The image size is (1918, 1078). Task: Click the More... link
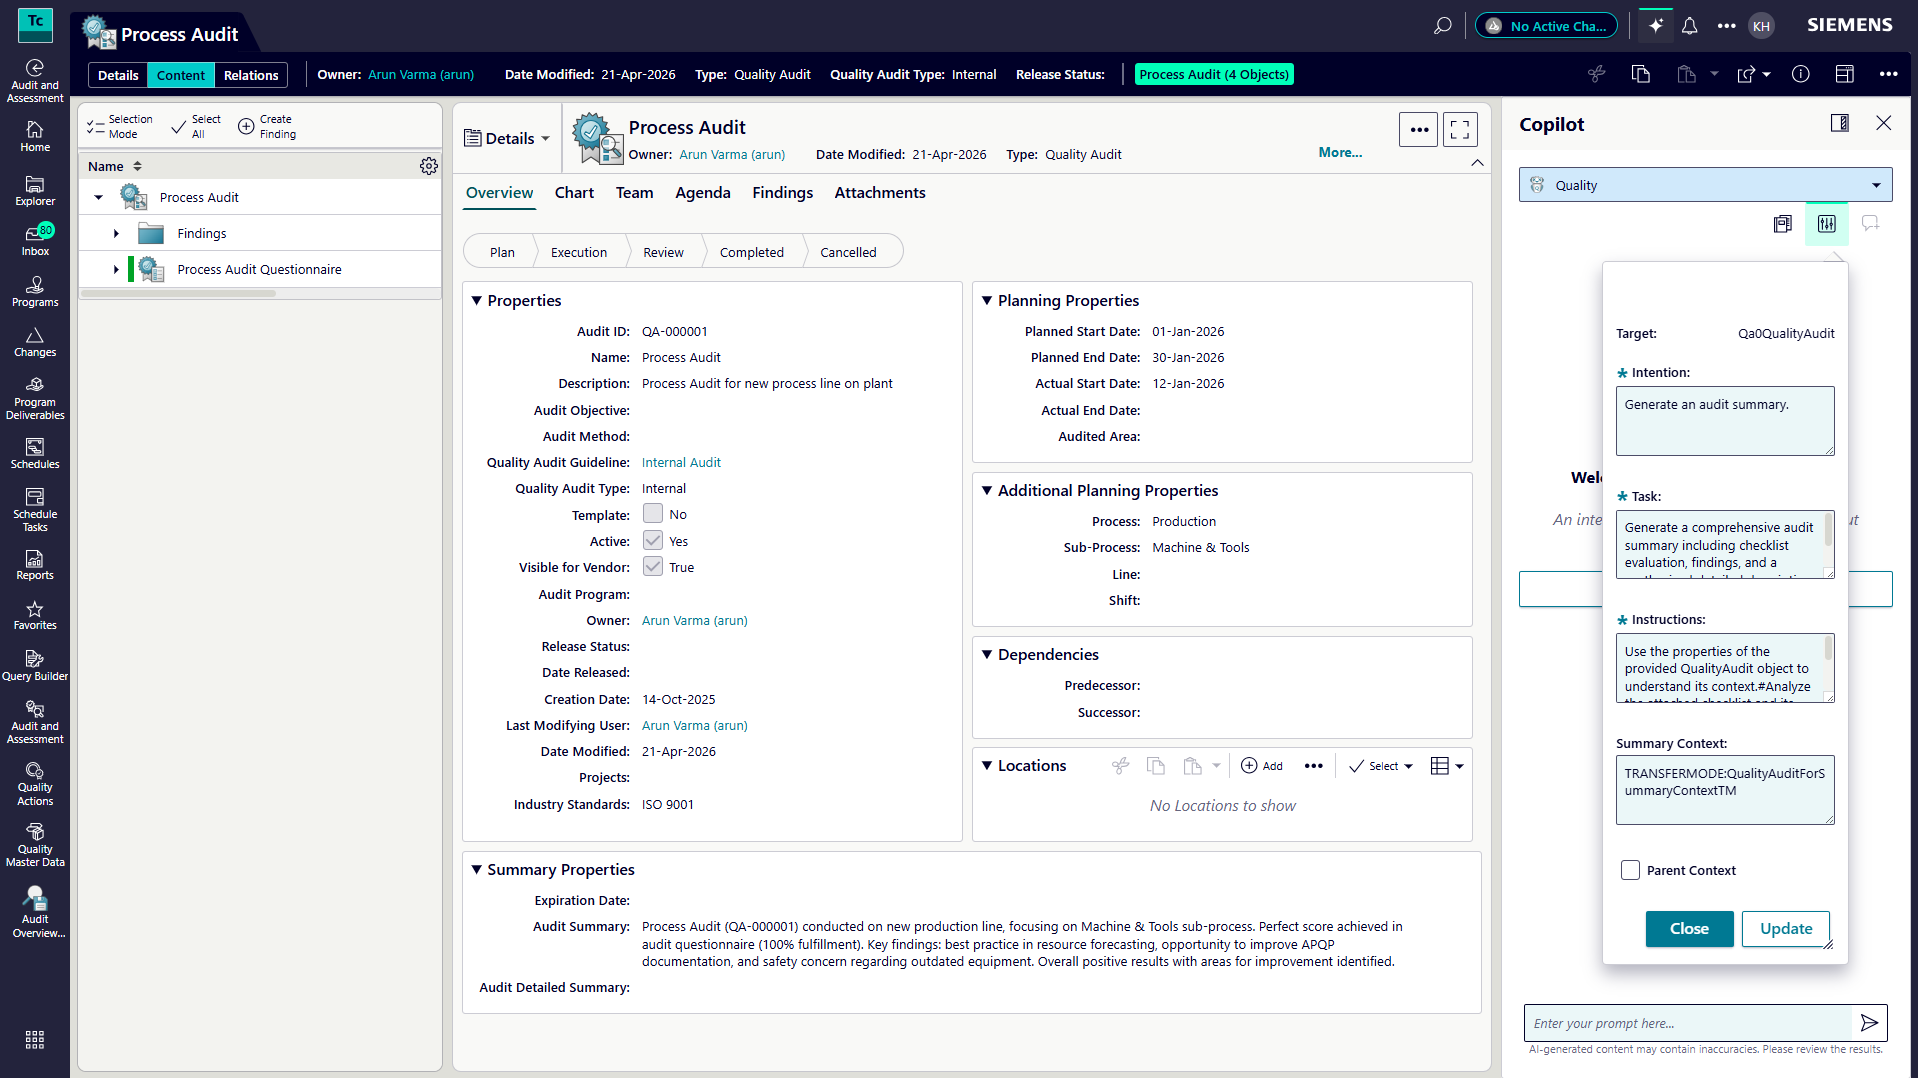(1340, 152)
